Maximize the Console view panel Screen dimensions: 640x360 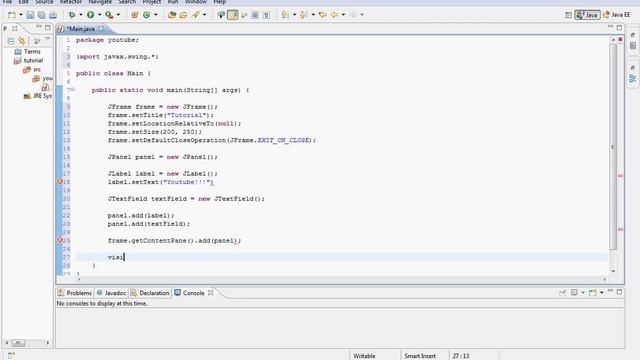619,292
